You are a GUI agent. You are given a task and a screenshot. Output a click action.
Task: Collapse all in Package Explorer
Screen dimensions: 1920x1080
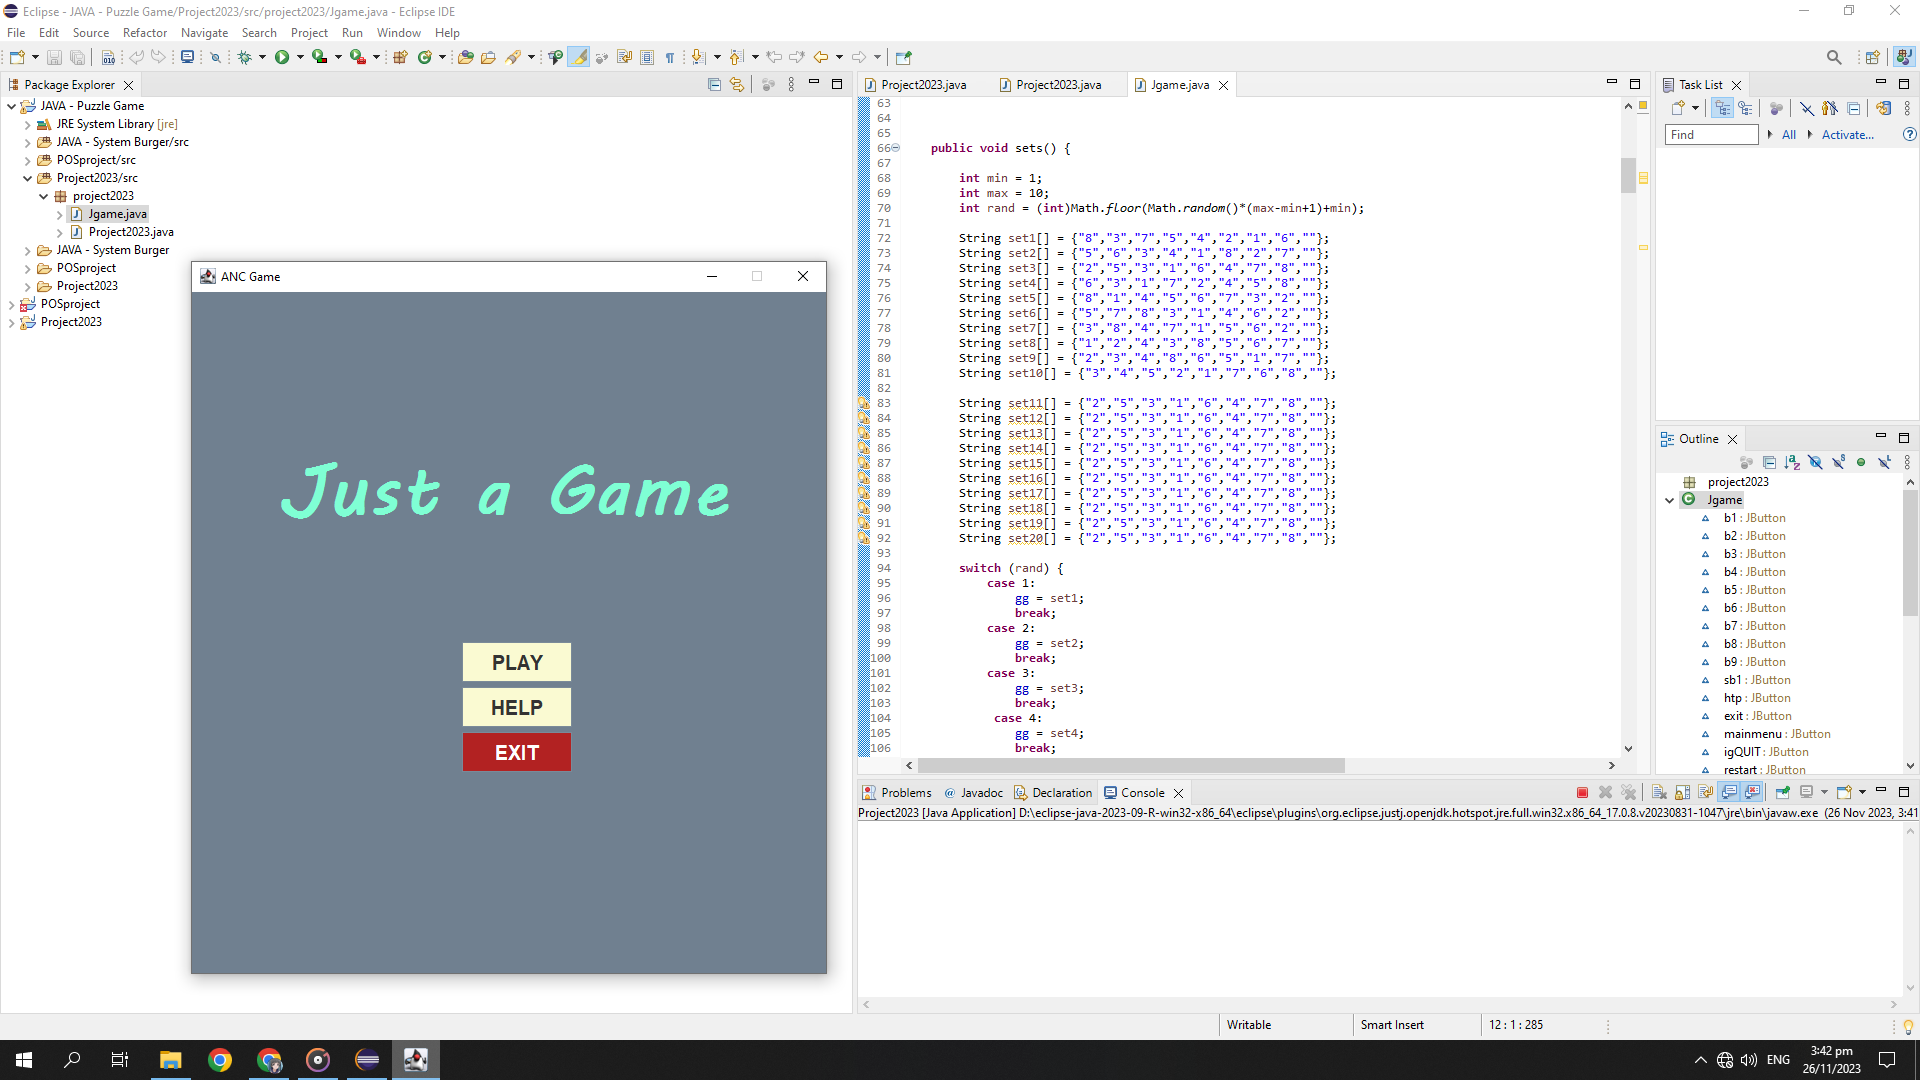pyautogui.click(x=714, y=85)
